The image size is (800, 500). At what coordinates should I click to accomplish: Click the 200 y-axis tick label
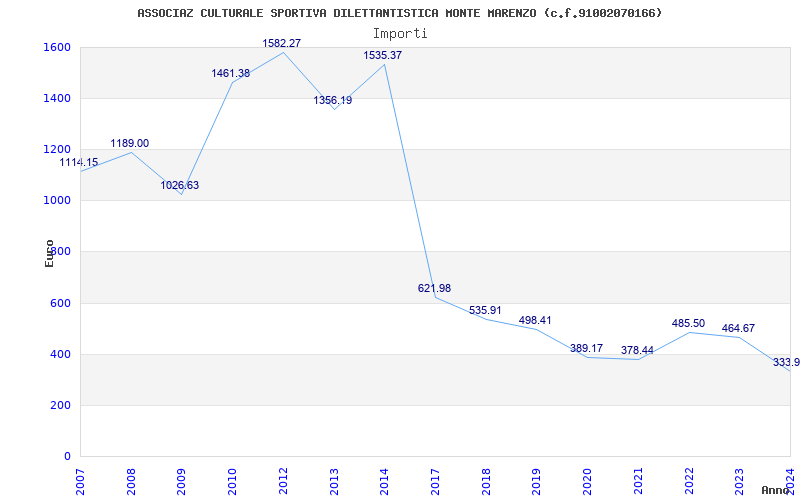pyautogui.click(x=59, y=406)
